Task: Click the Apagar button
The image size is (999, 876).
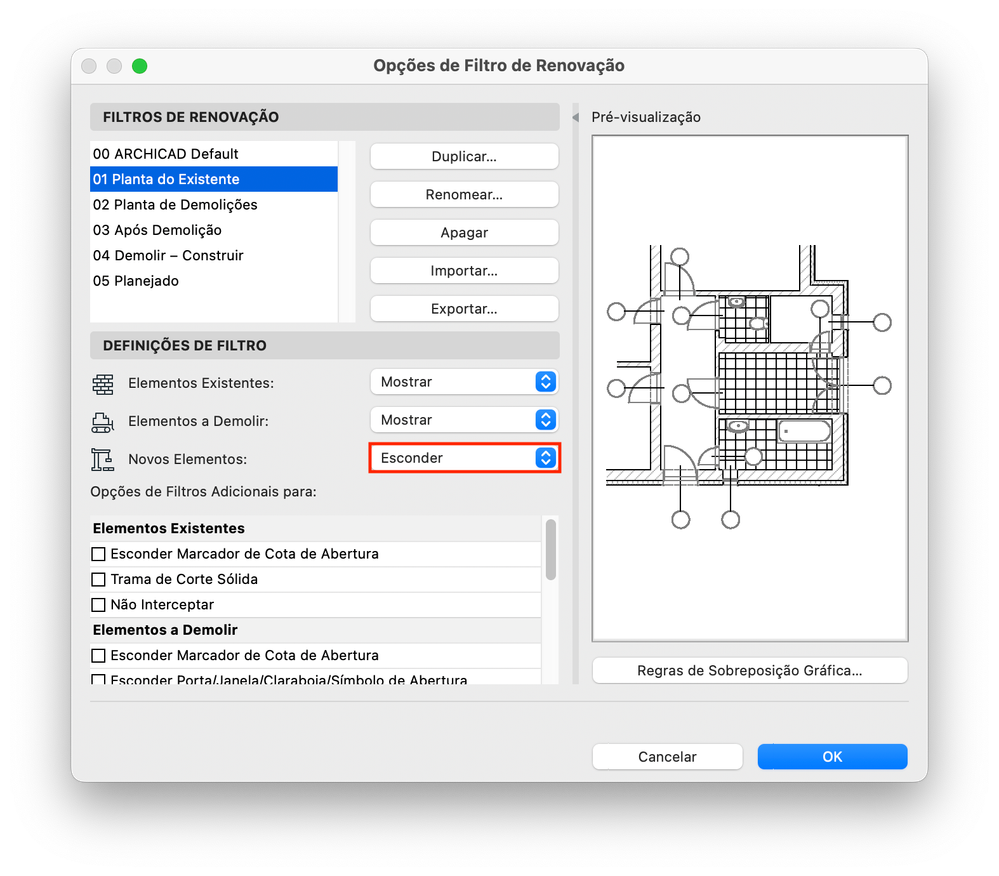Action: [x=464, y=233]
